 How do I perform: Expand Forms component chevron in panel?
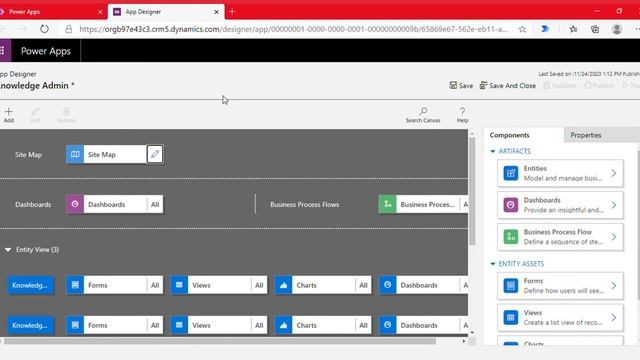click(x=613, y=286)
